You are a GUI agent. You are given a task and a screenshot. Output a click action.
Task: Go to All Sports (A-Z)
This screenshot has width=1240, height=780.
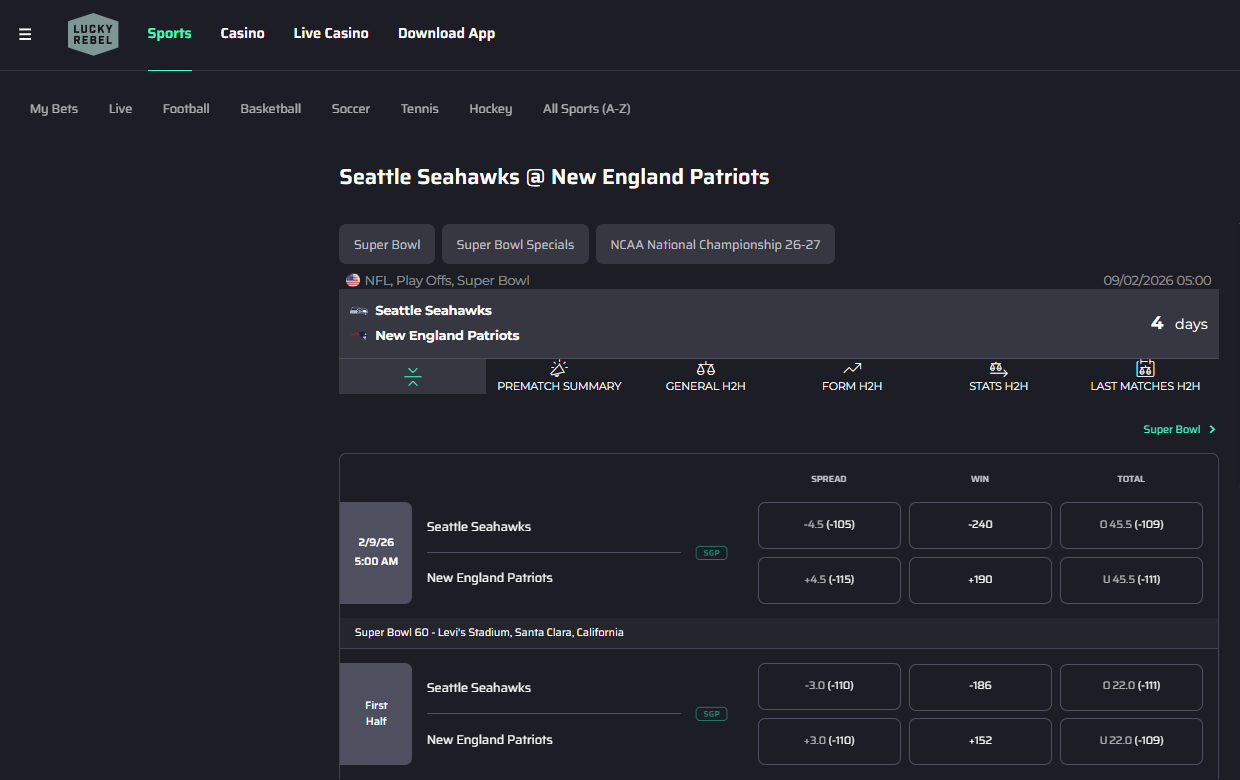[586, 109]
